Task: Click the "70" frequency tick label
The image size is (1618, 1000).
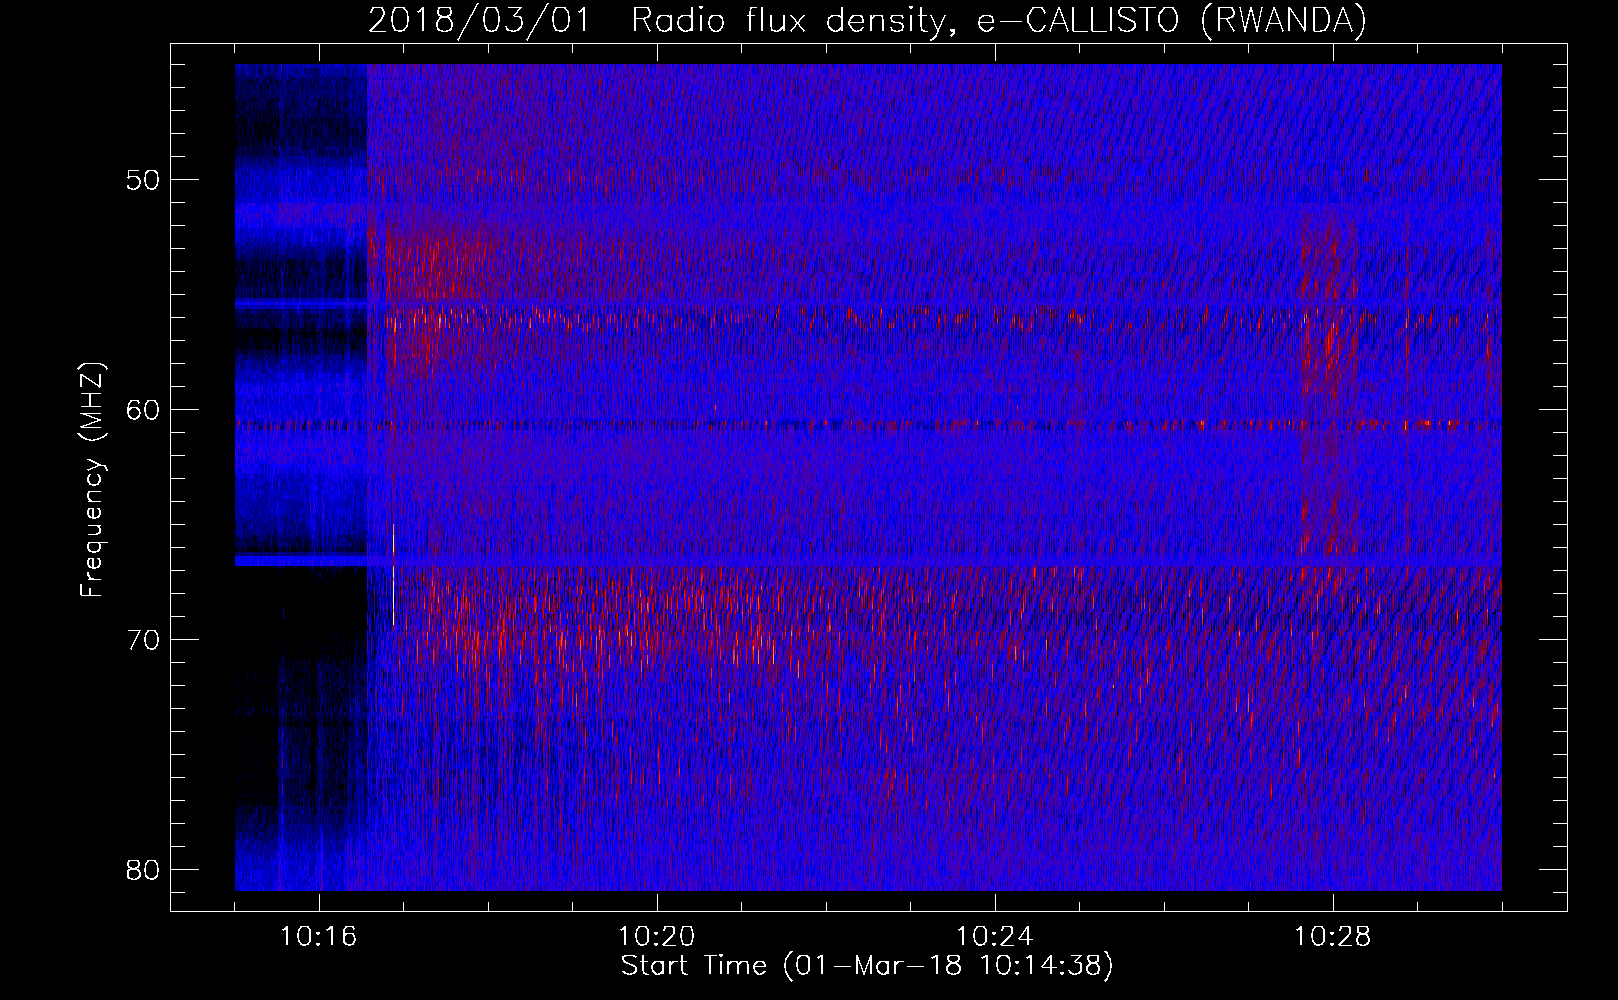Action: pyautogui.click(x=144, y=640)
